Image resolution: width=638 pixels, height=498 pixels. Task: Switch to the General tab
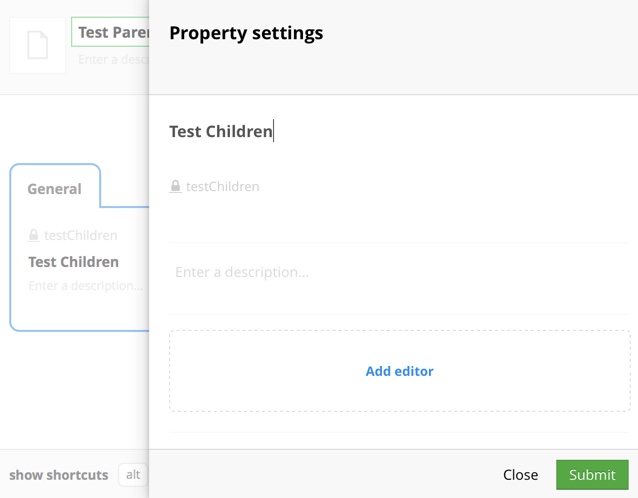pos(54,188)
